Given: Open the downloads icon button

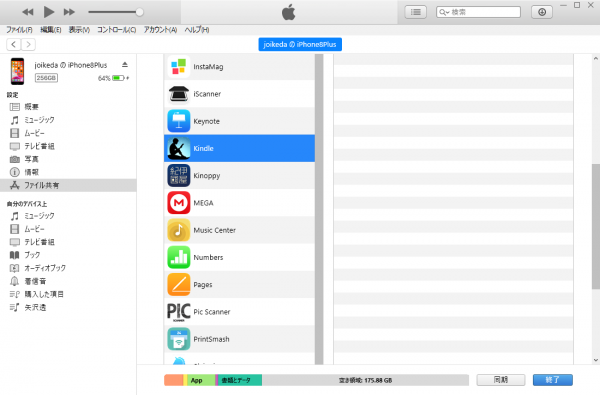Looking at the screenshot, I should point(542,12).
